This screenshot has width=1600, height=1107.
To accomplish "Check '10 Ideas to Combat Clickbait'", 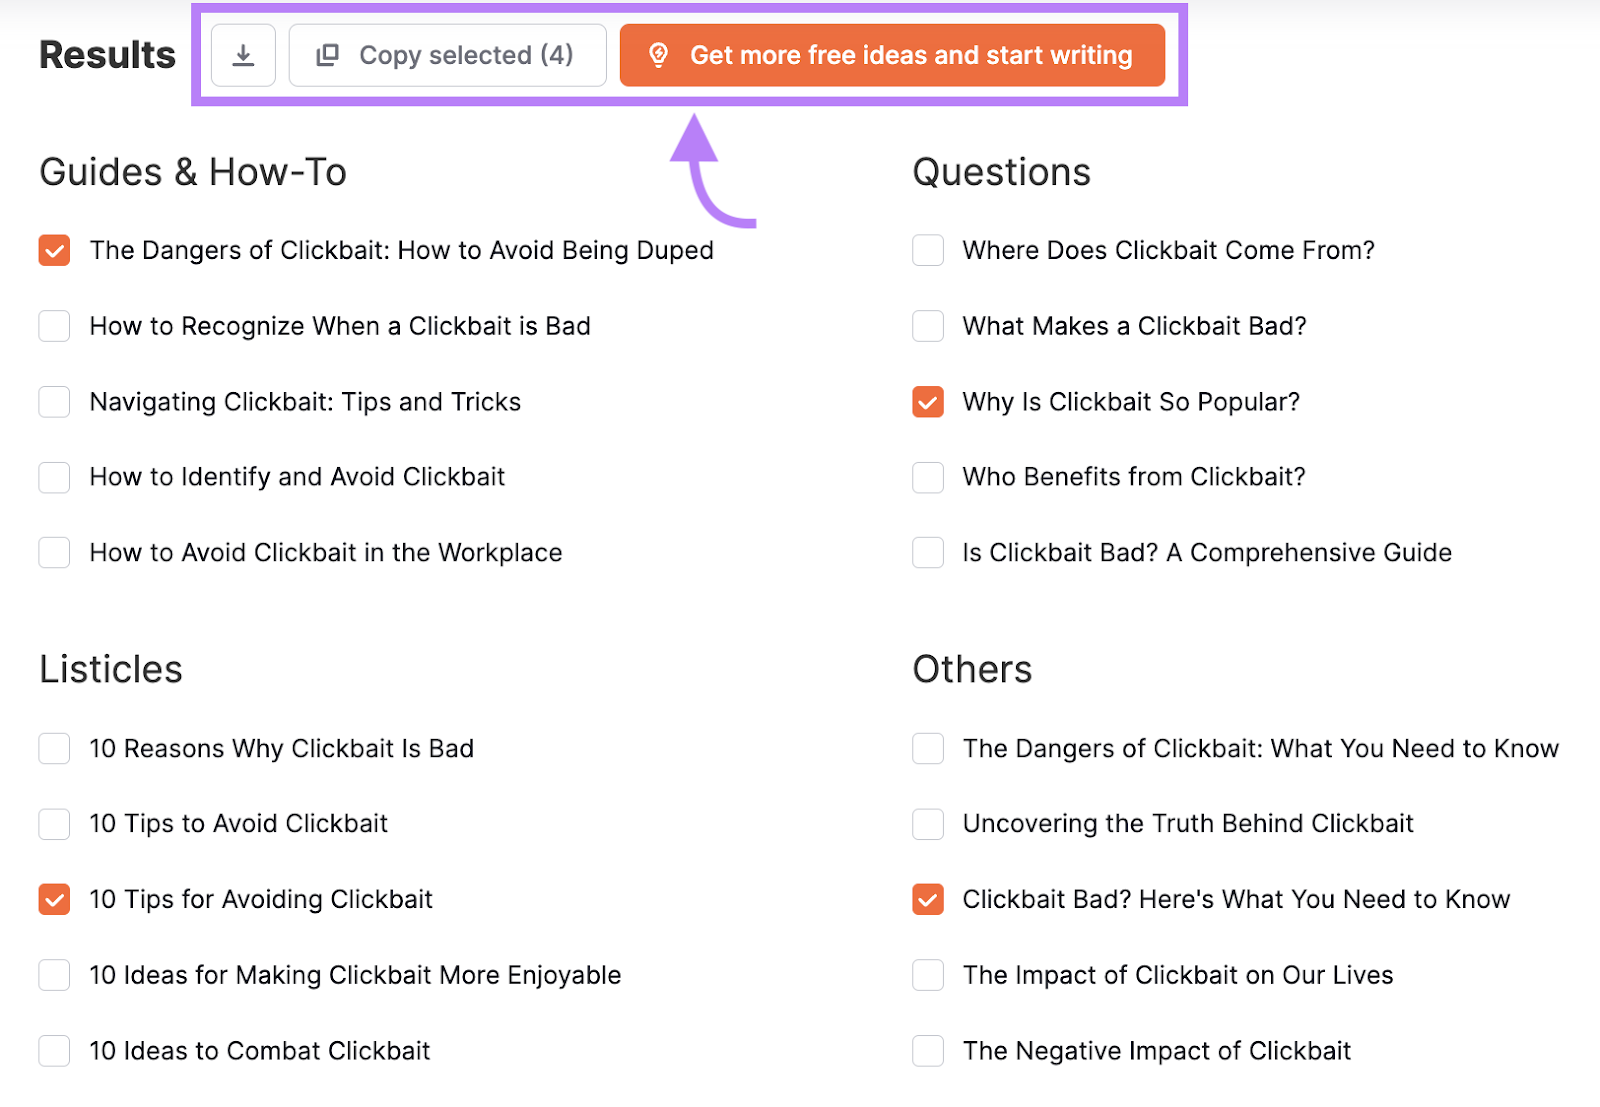I will tap(54, 1050).
